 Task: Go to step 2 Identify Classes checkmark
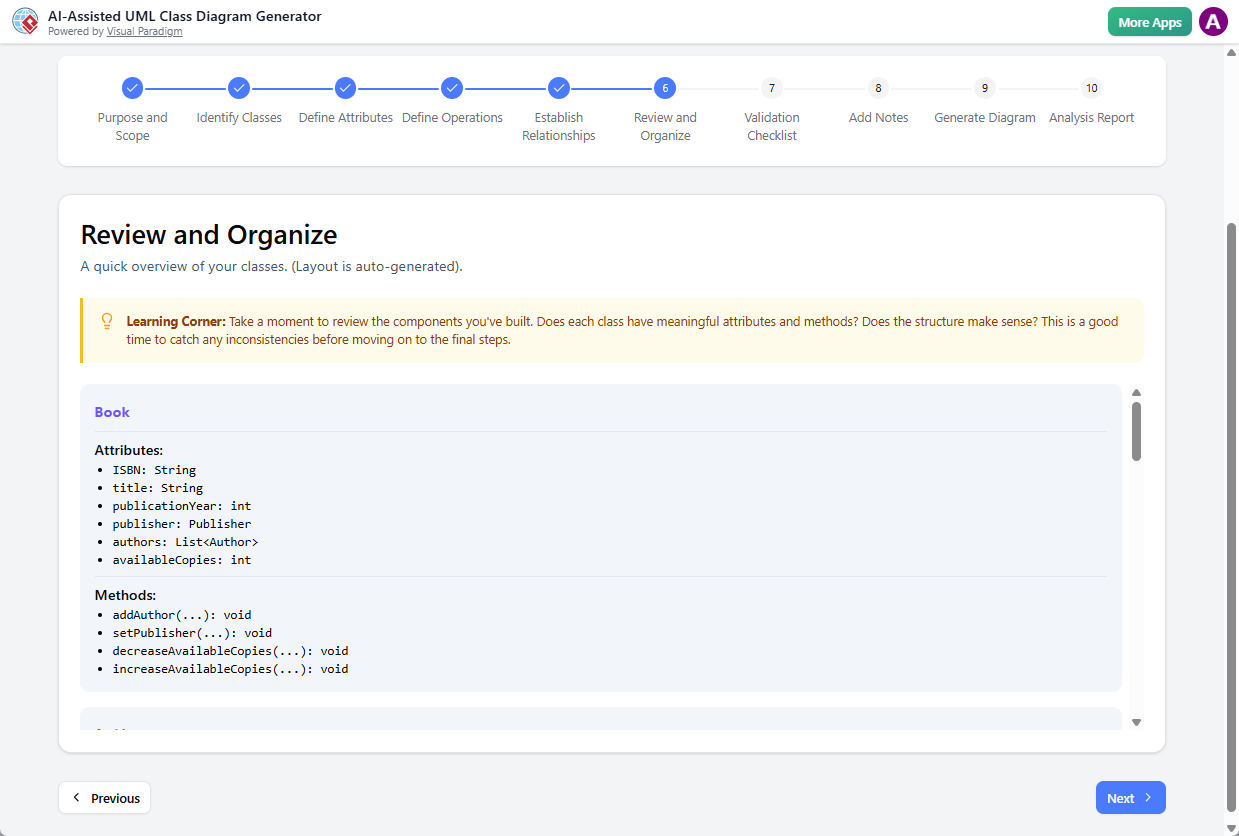point(239,88)
